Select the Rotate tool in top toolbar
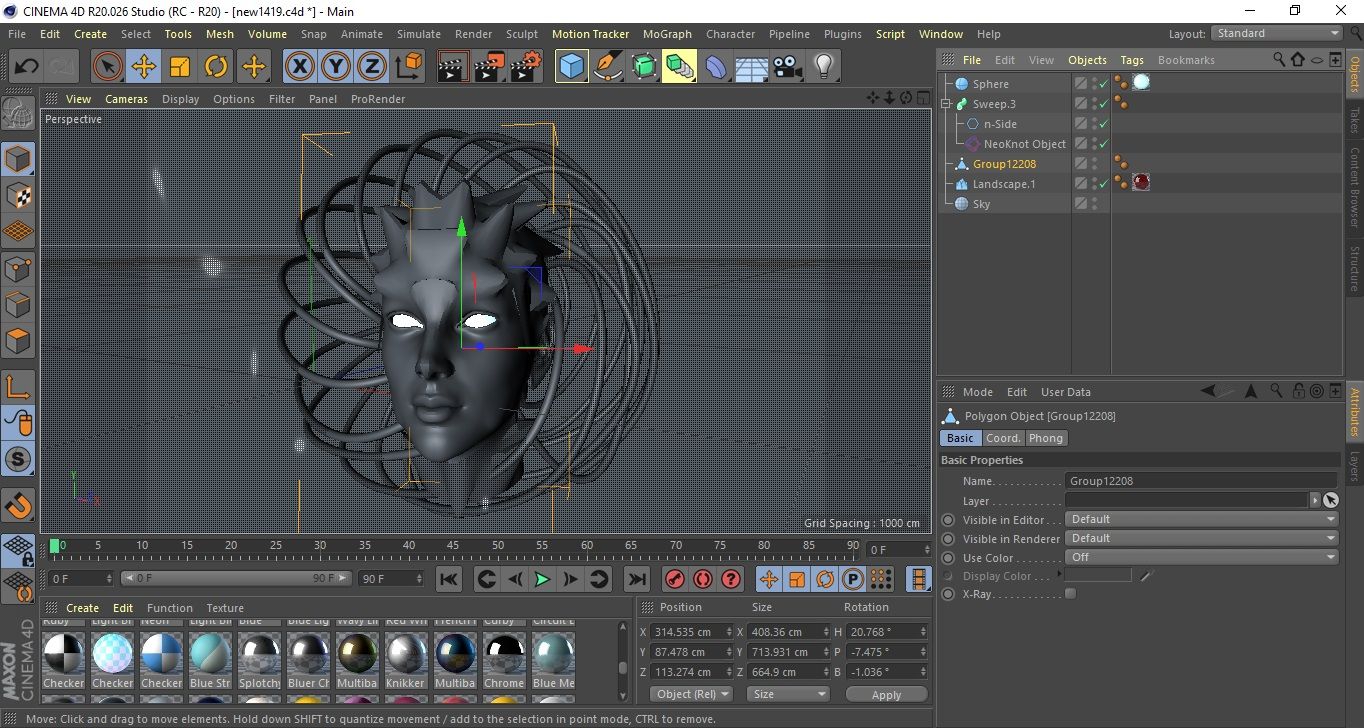 pyautogui.click(x=216, y=67)
